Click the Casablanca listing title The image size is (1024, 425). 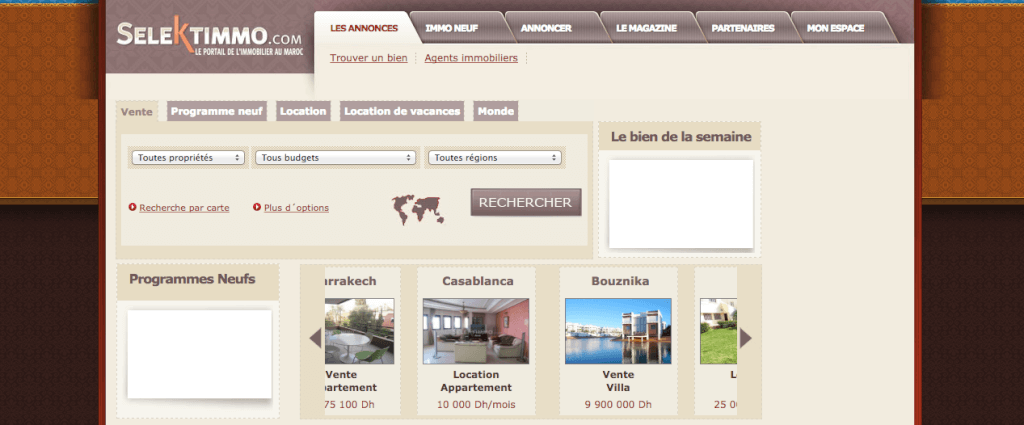[477, 281]
